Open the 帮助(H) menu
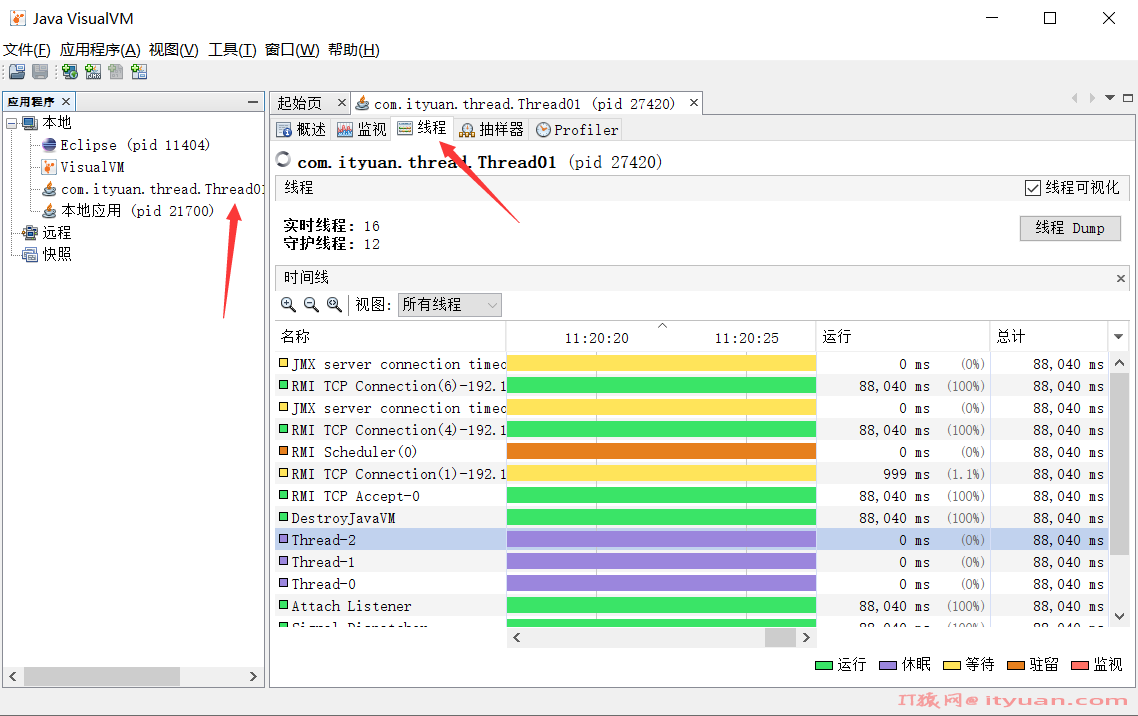This screenshot has height=716, width=1138. (x=353, y=50)
